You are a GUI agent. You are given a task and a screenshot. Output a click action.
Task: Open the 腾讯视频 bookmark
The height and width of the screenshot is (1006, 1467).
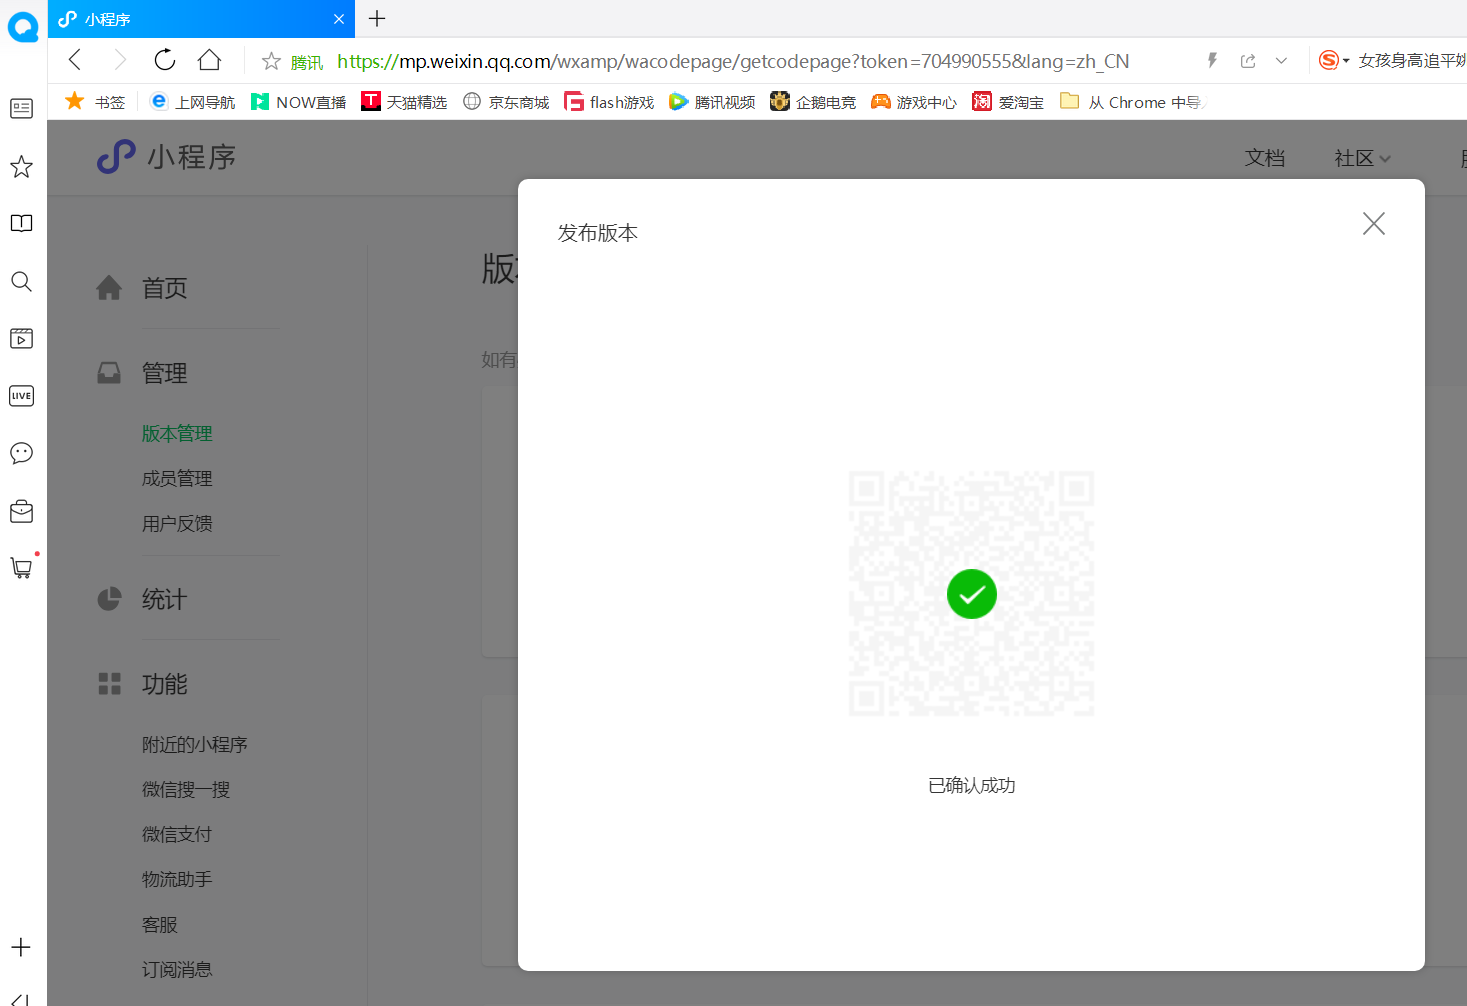point(712,102)
